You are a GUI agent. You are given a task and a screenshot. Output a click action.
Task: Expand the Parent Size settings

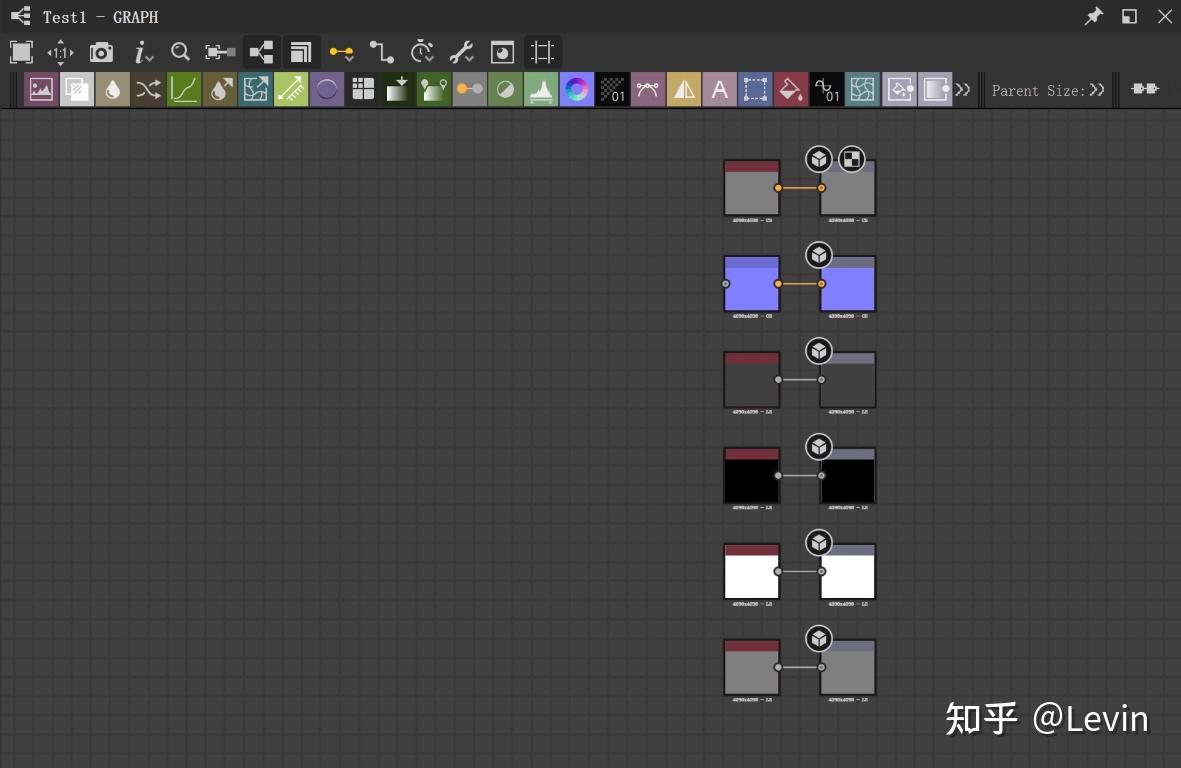(1096, 90)
